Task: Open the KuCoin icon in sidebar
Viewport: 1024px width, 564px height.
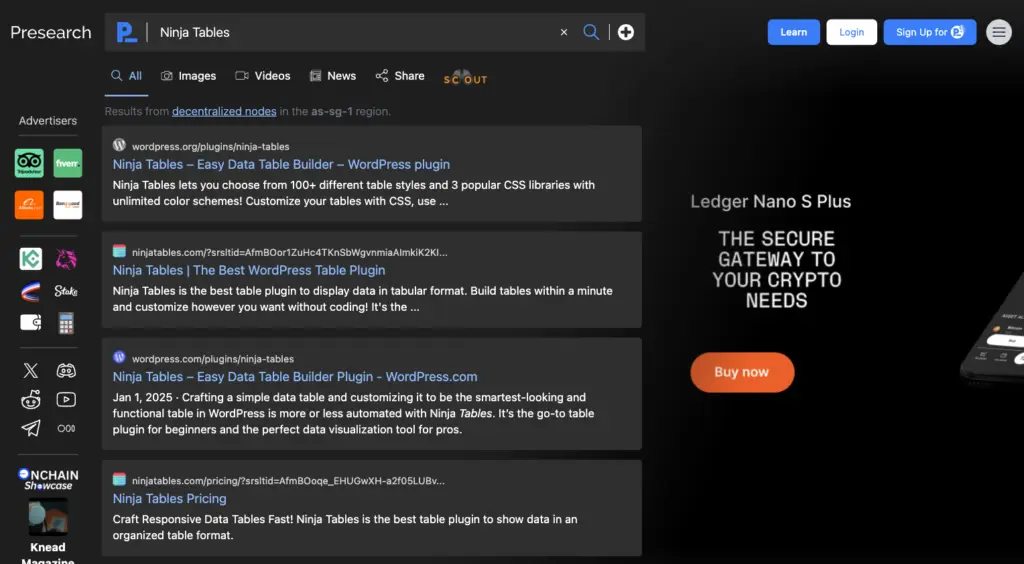Action: [x=31, y=259]
